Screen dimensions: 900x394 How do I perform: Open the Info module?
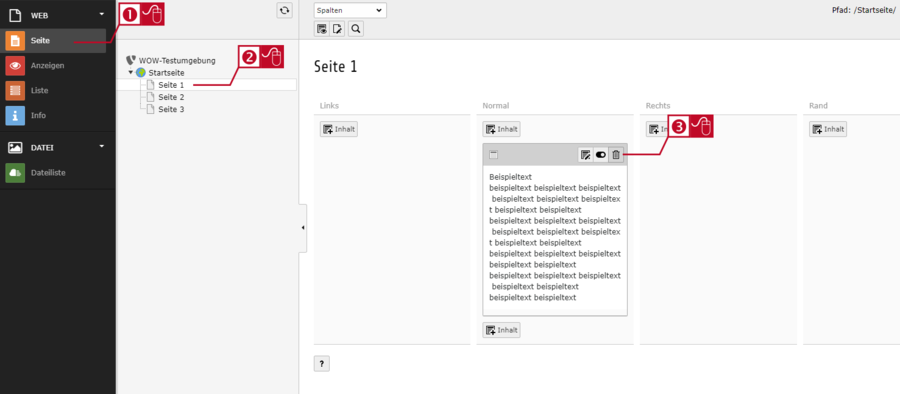53,115
